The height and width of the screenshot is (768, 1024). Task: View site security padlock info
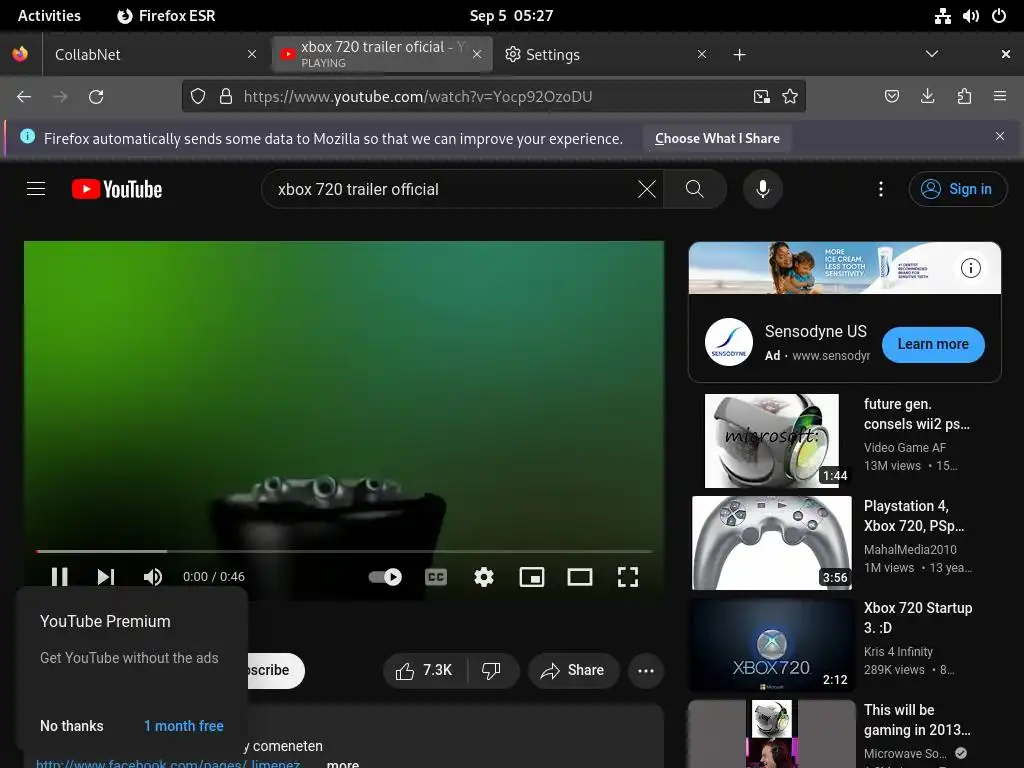225,97
